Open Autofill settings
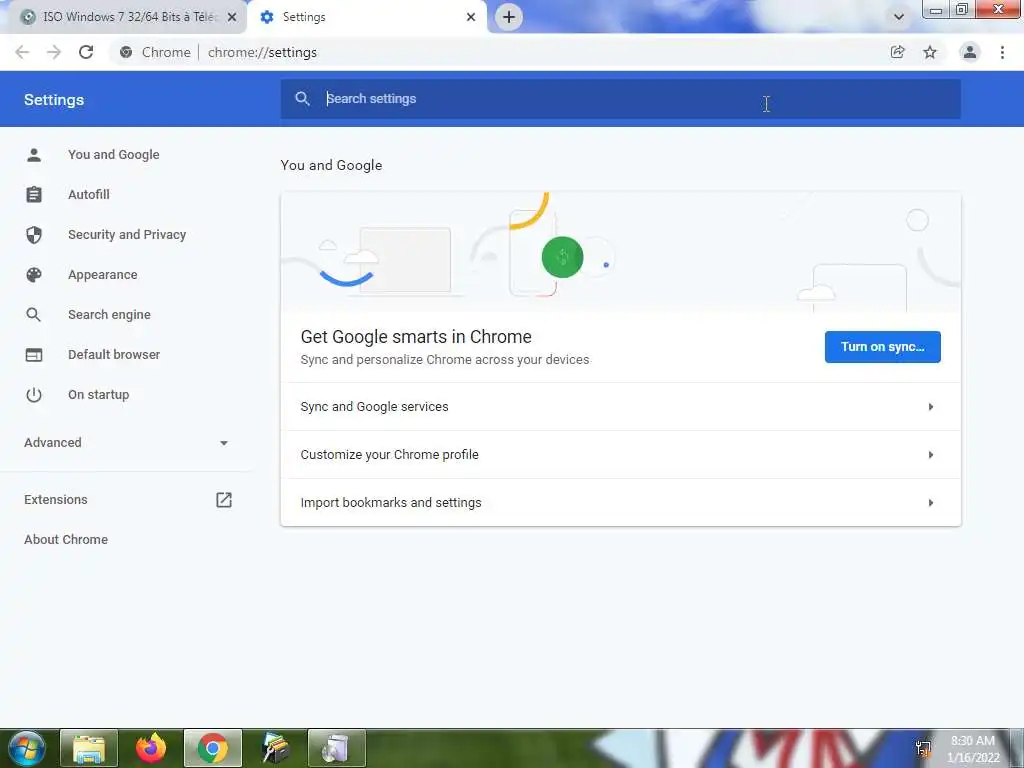1024x768 pixels. coord(89,195)
